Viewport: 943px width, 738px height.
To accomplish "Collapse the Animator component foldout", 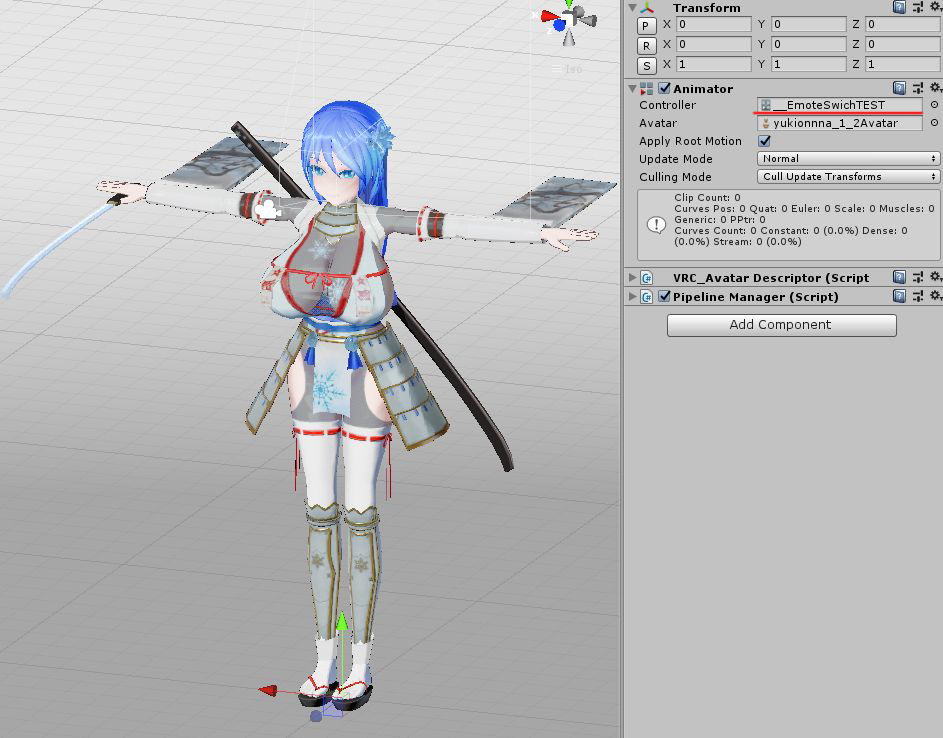I will pyautogui.click(x=632, y=88).
